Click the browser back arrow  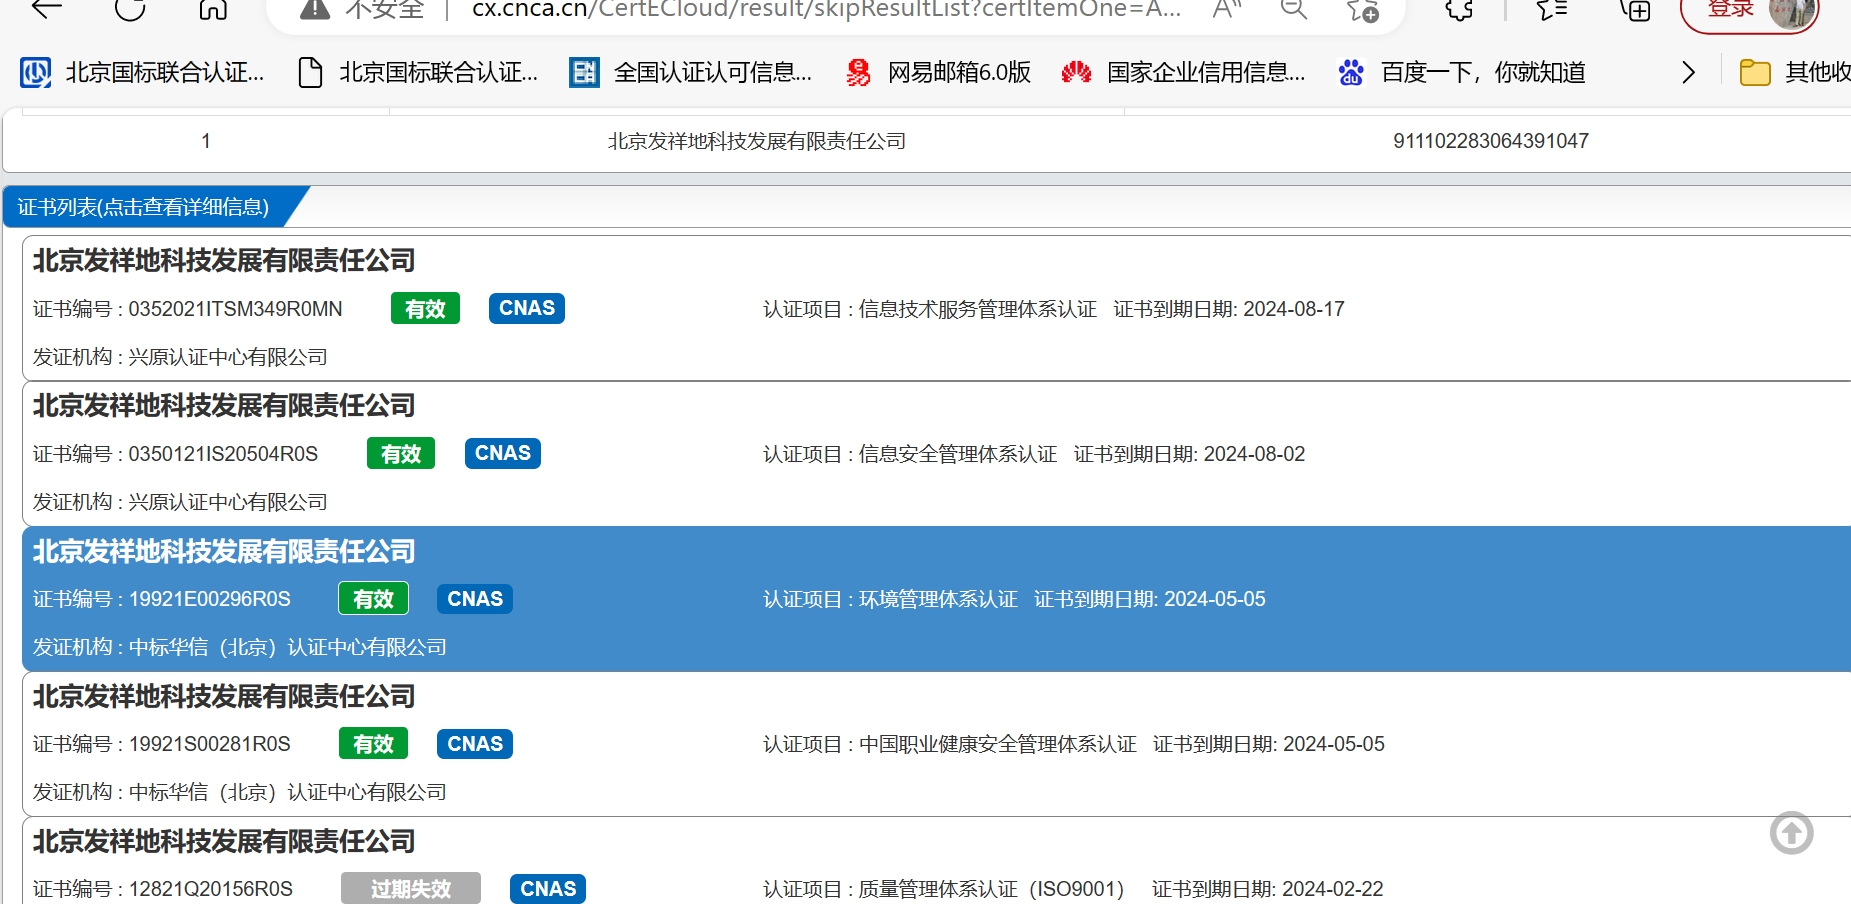[x=47, y=9]
